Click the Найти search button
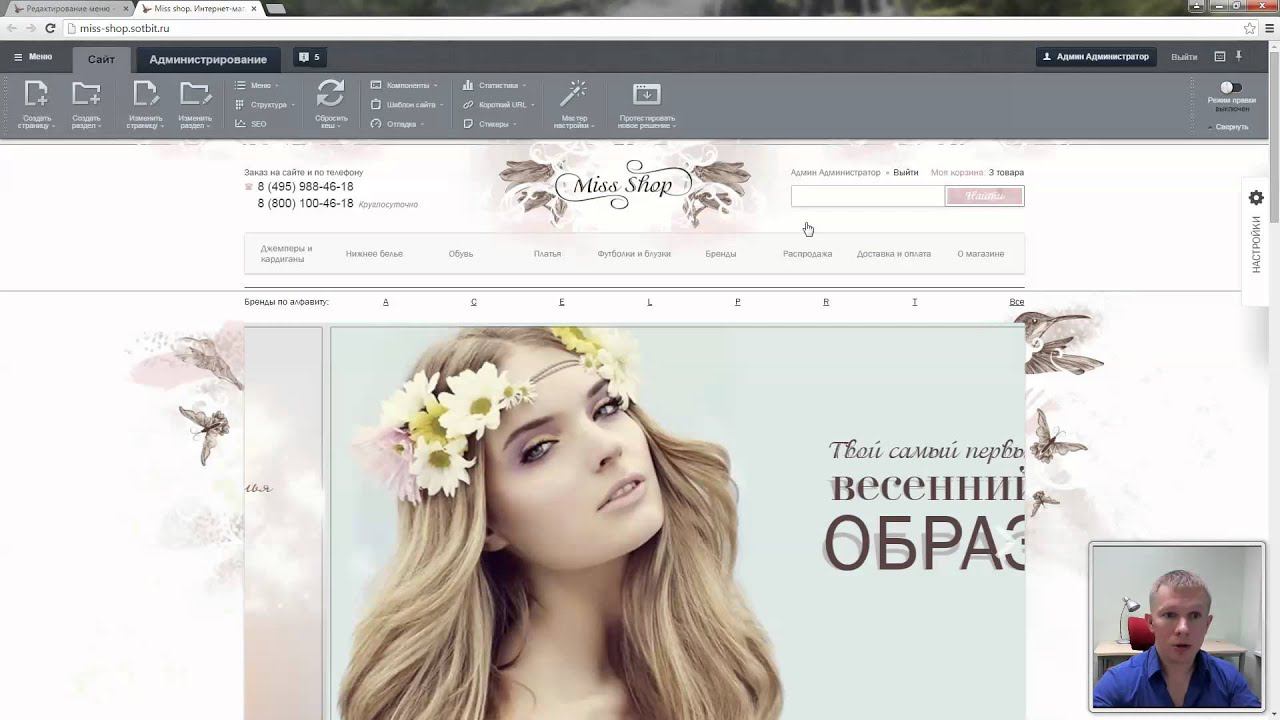Image resolution: width=1280 pixels, height=720 pixels. click(x=985, y=196)
